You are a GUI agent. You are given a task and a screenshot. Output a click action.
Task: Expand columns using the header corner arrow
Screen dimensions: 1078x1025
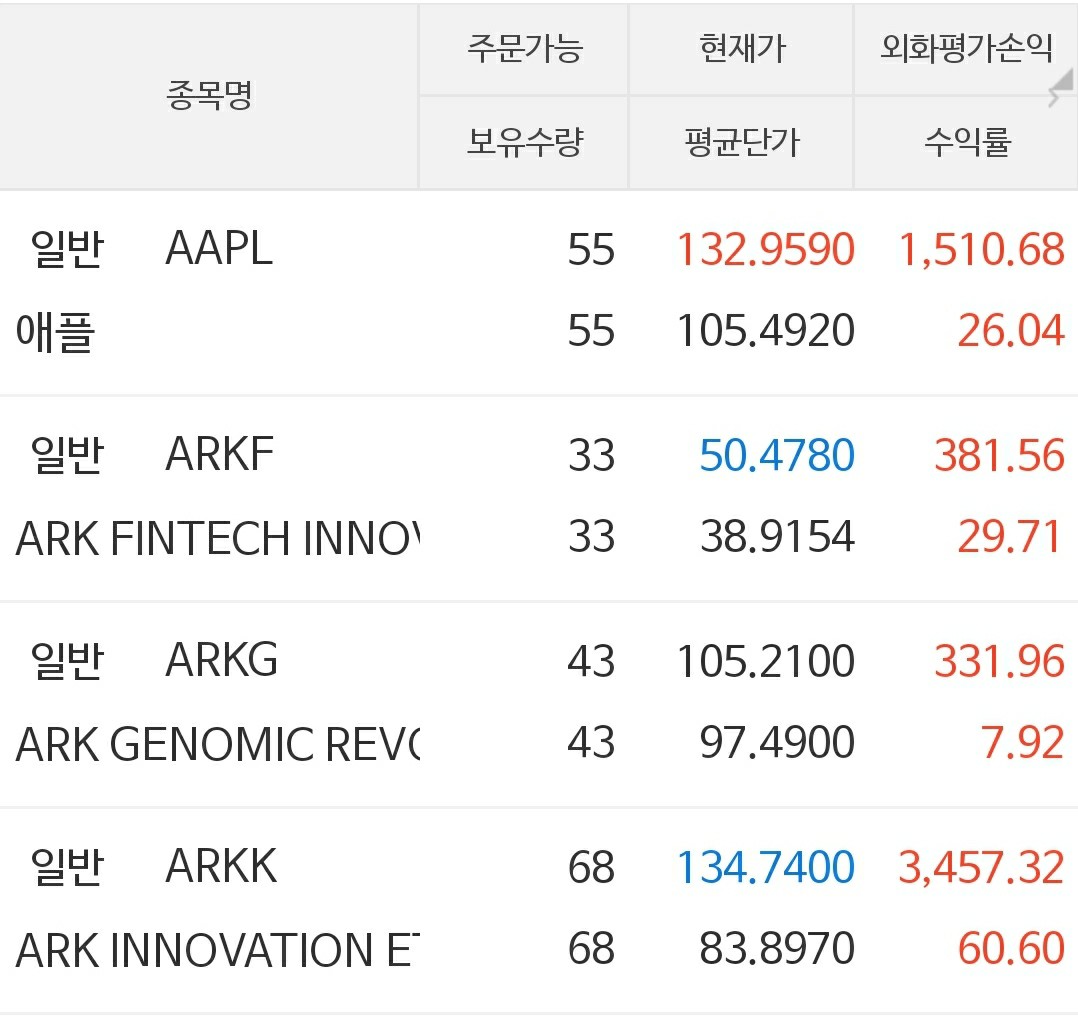(x=1054, y=96)
